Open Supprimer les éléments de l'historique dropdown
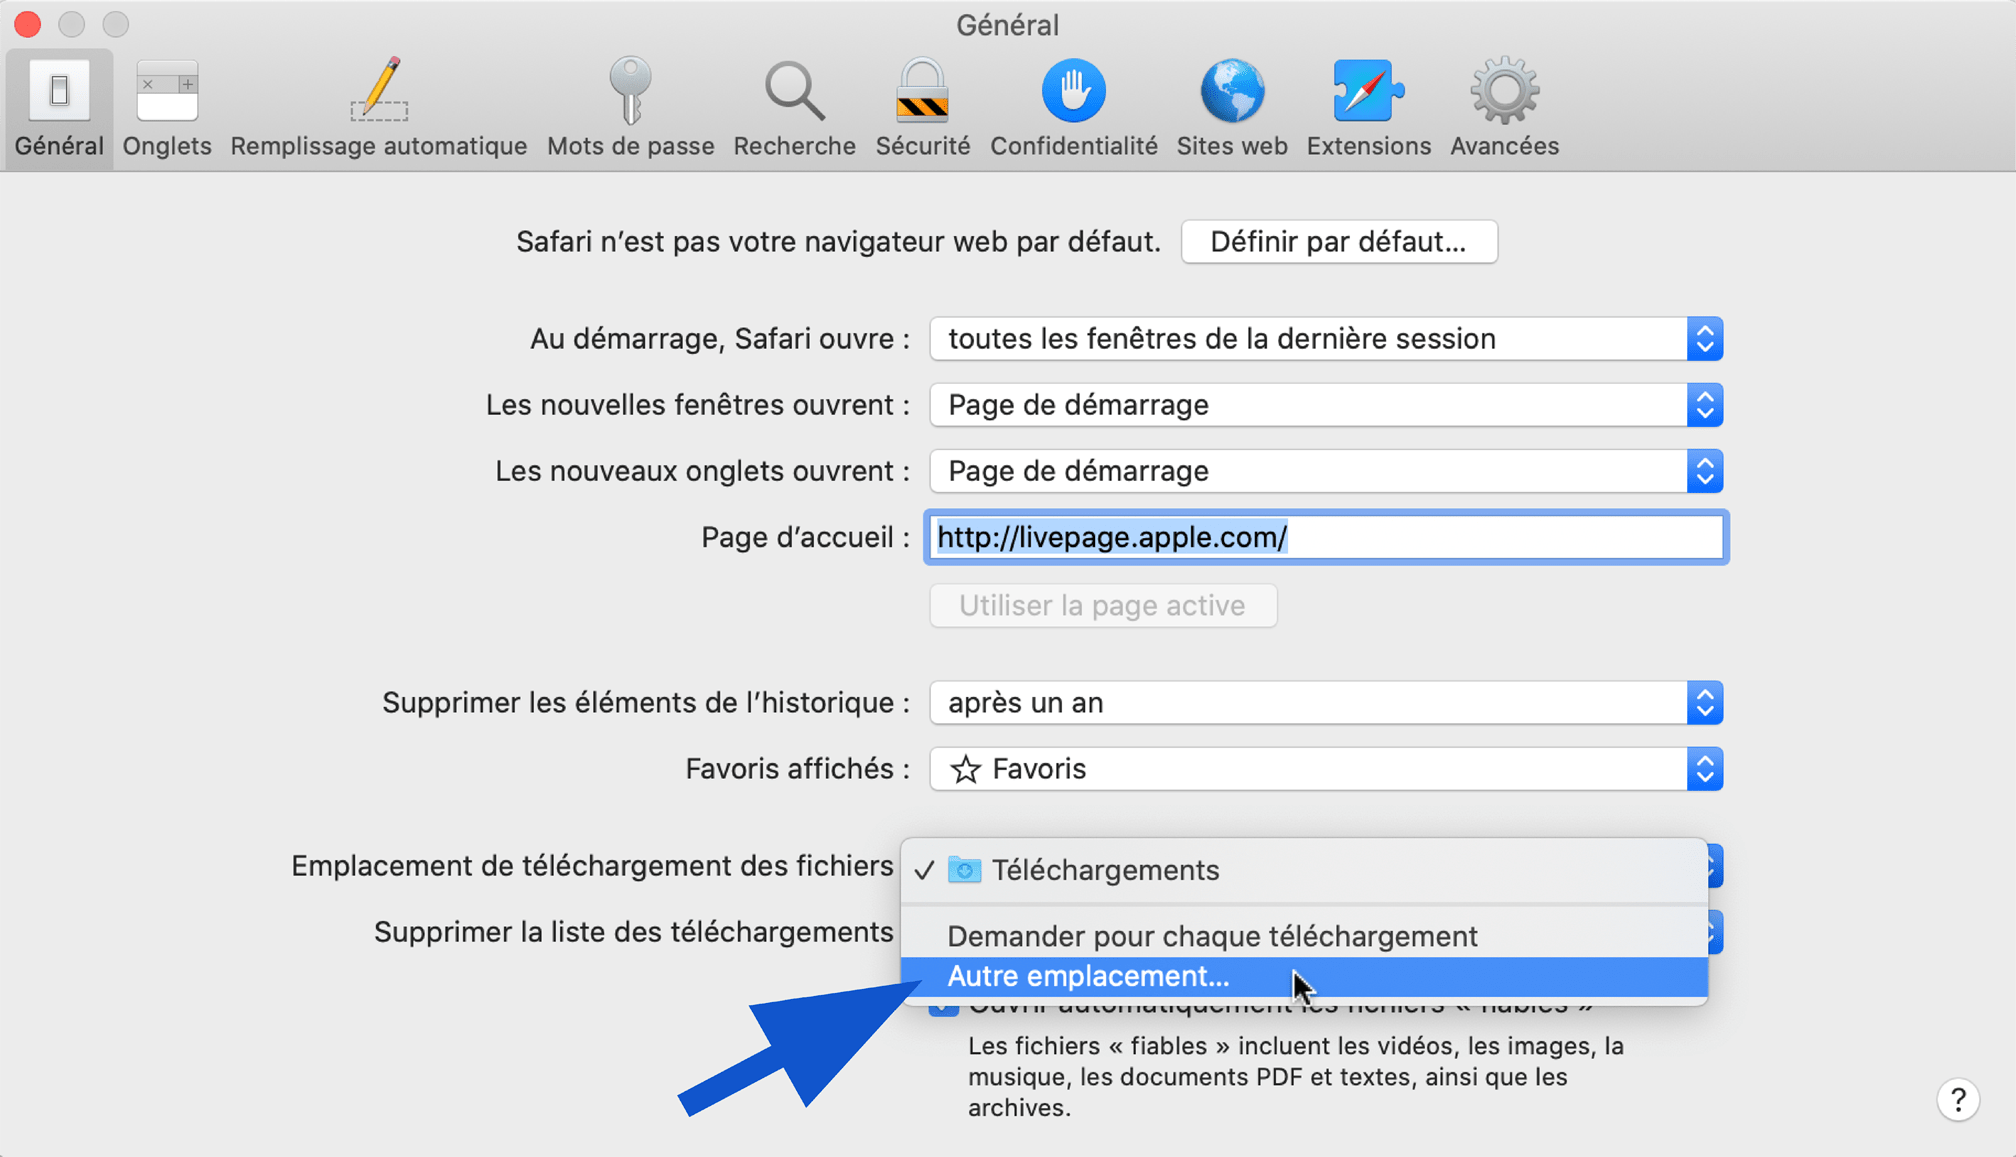Viewport: 2016px width, 1157px height. click(1326, 703)
